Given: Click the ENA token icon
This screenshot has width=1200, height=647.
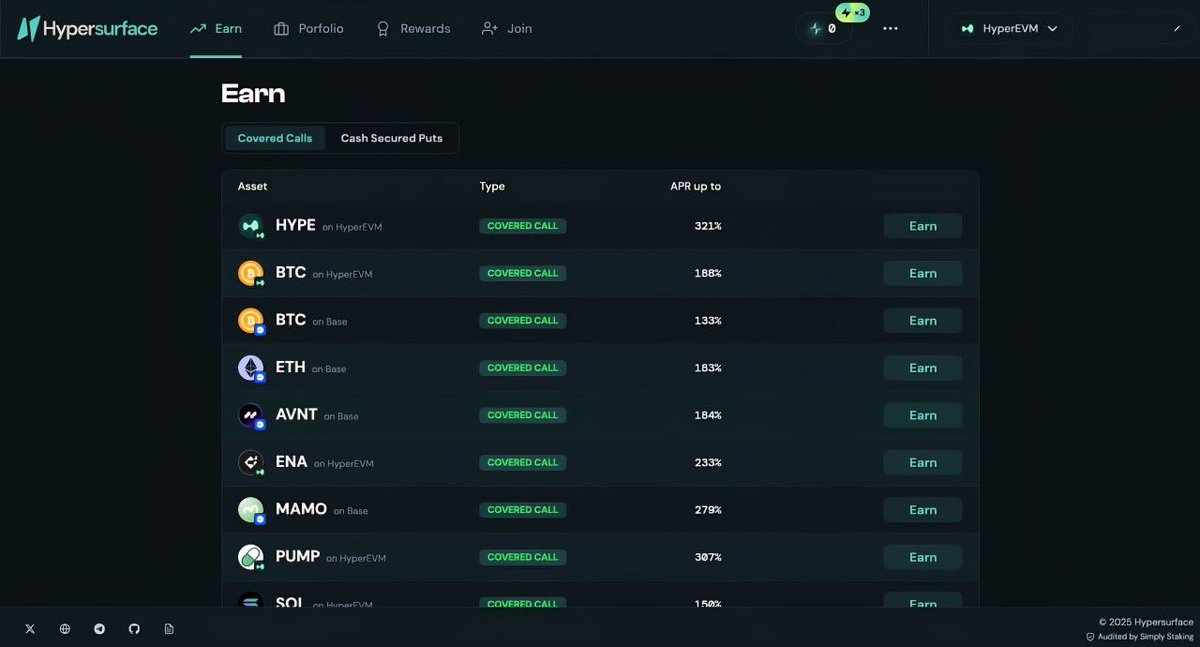Looking at the screenshot, I should click(x=251, y=463).
